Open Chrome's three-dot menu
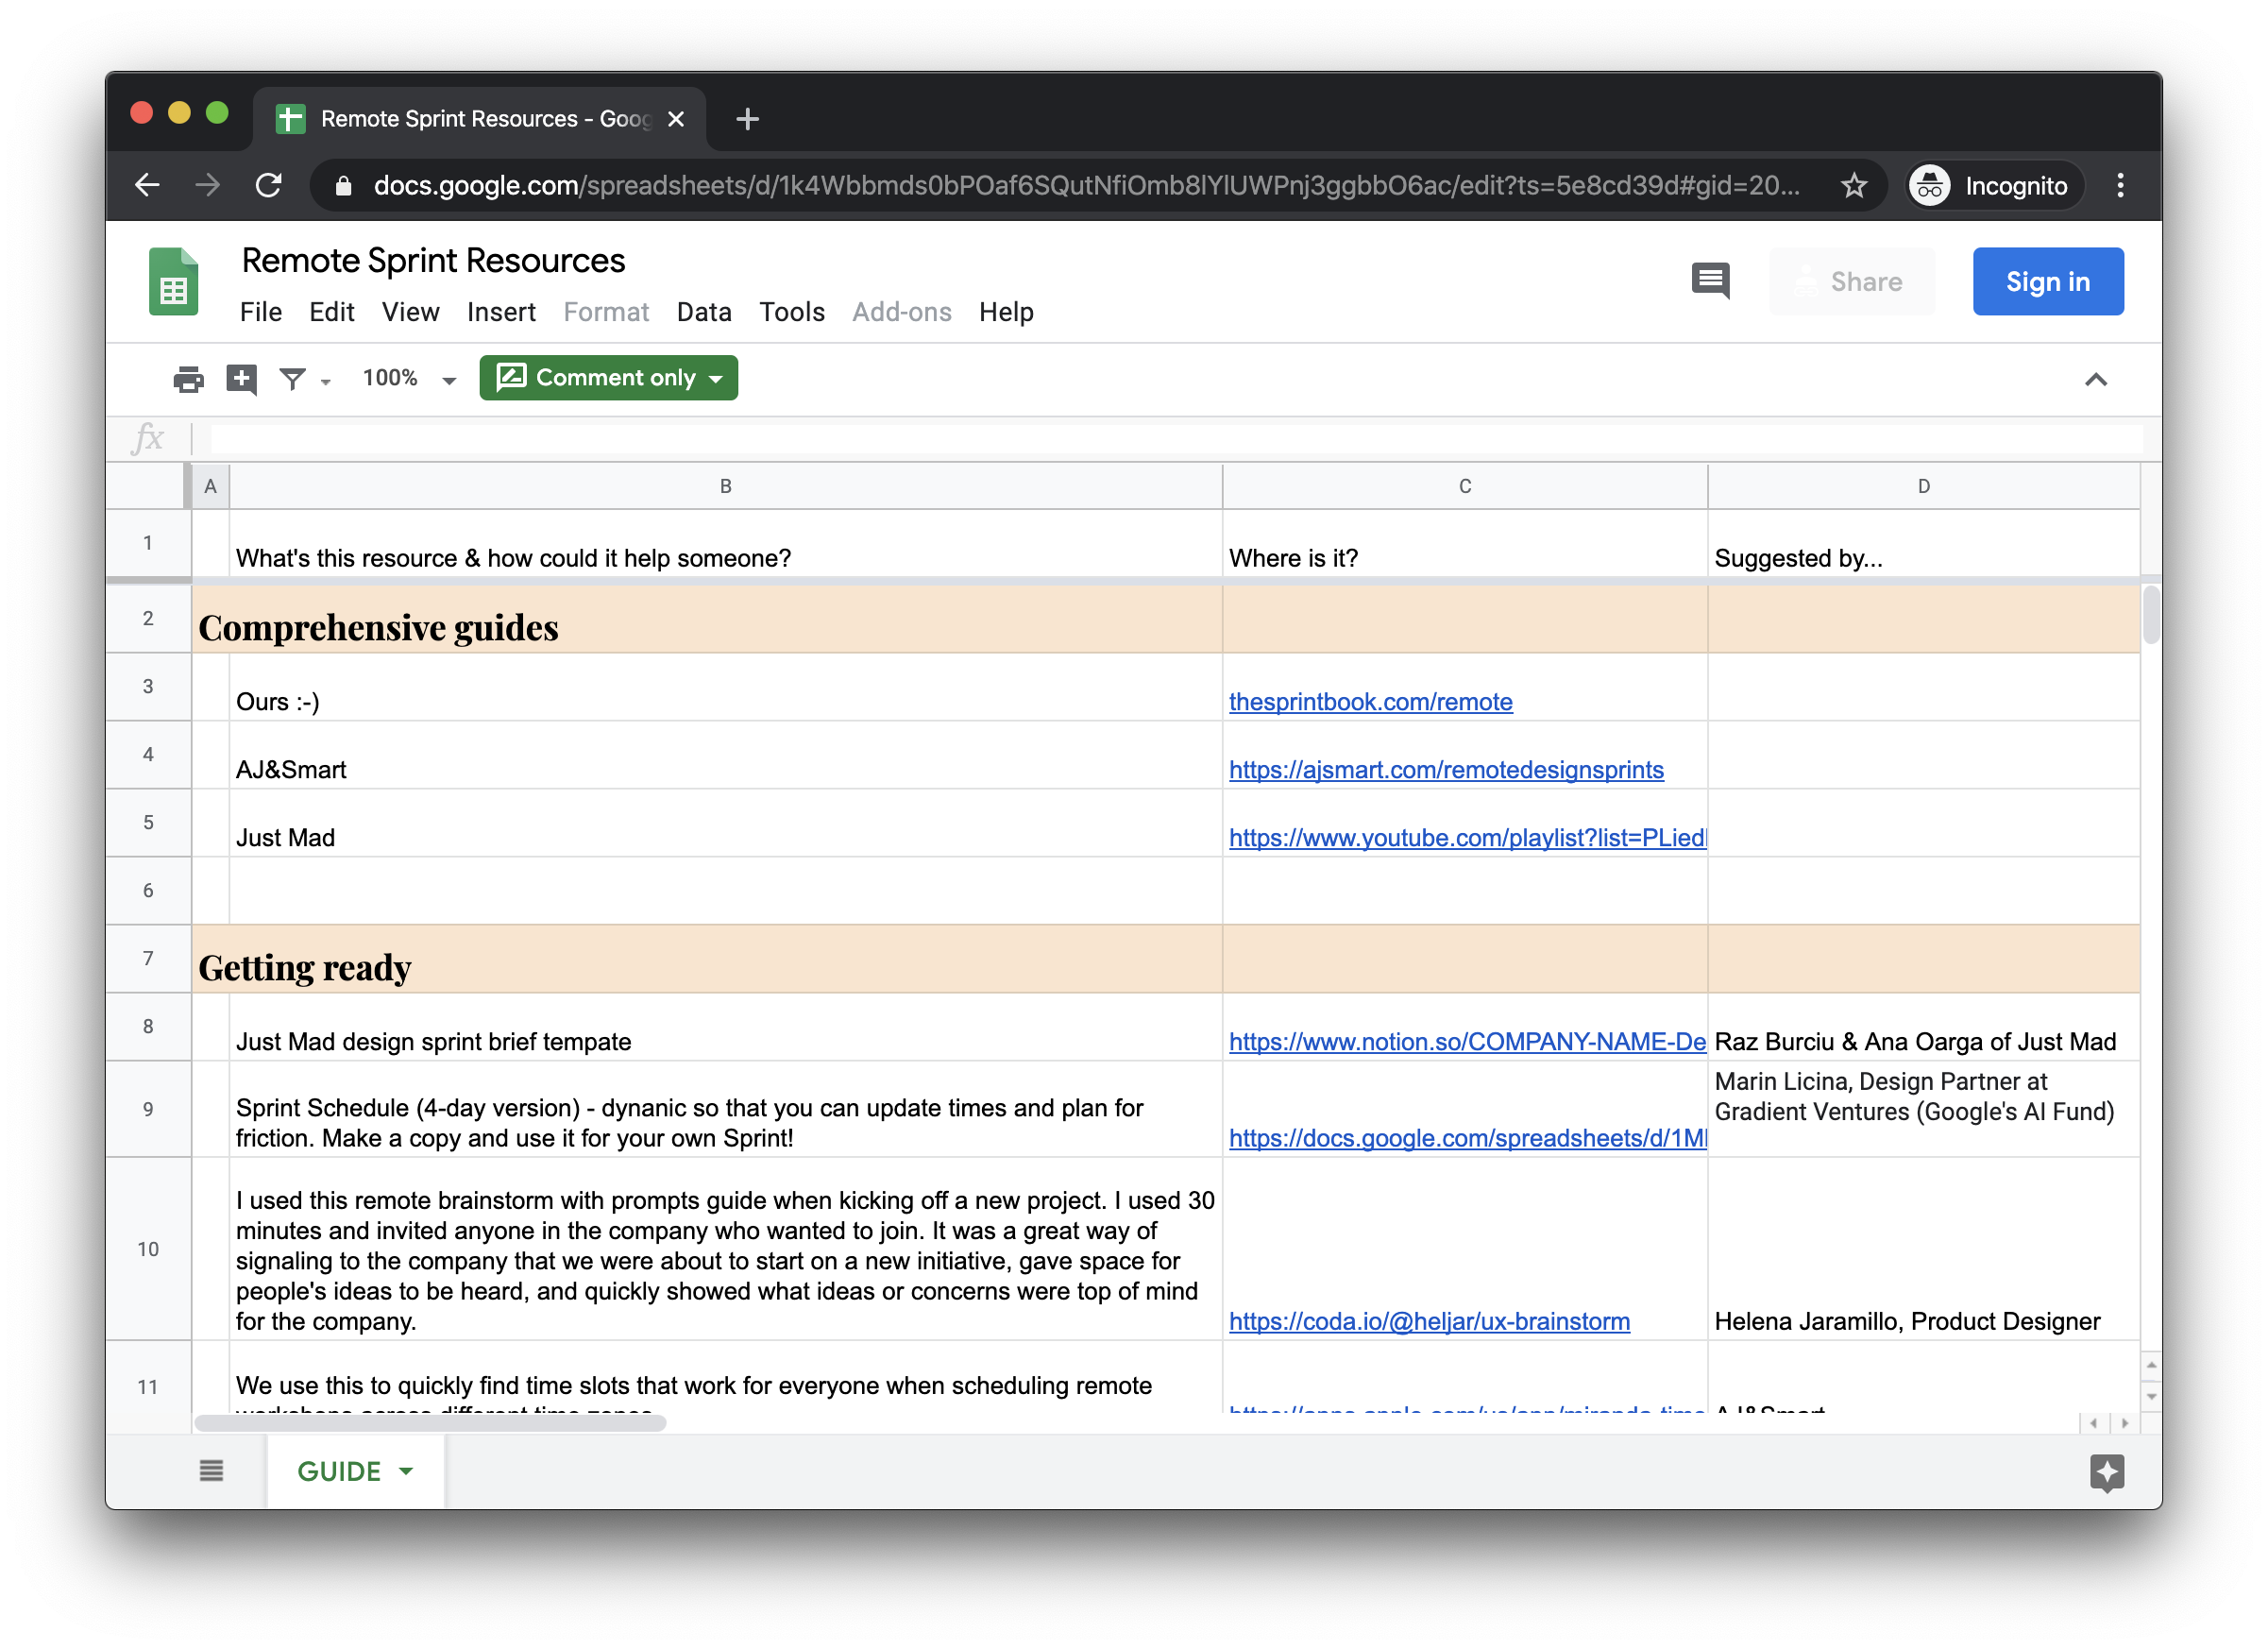Screen dimensions: 2268x1649 (2119, 186)
